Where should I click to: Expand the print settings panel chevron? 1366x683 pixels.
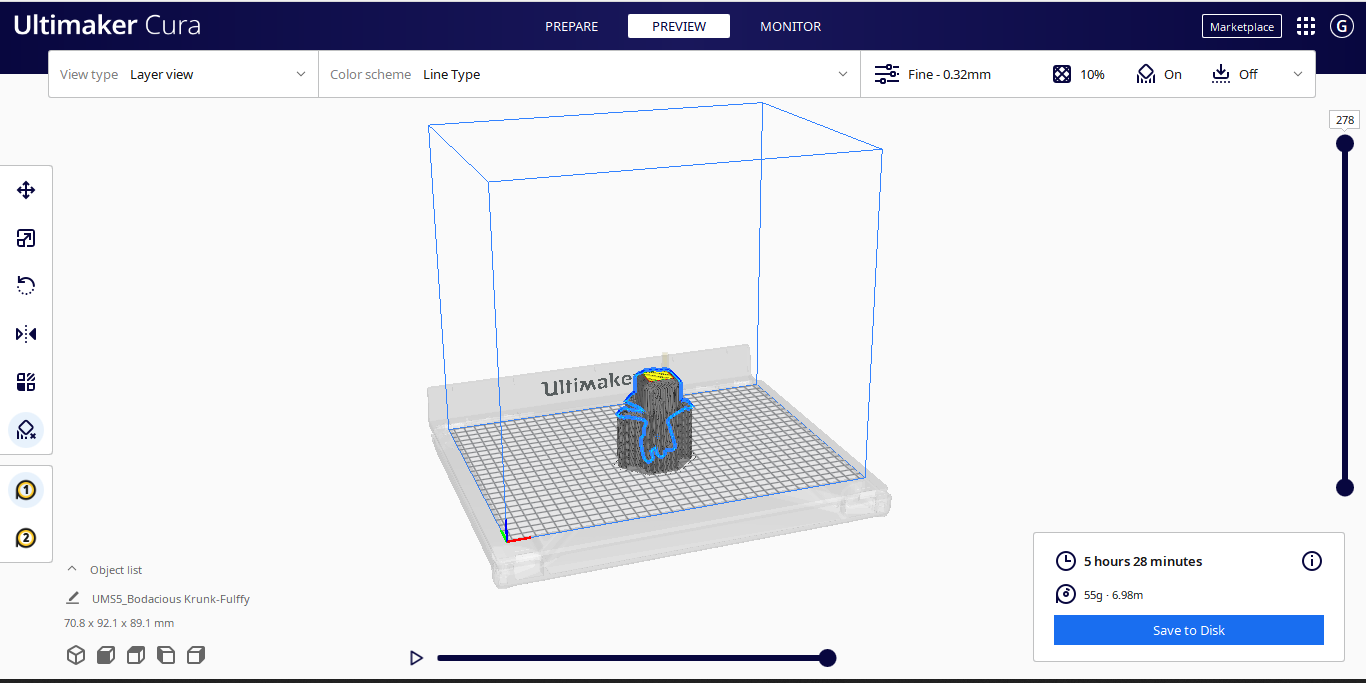(x=1298, y=74)
